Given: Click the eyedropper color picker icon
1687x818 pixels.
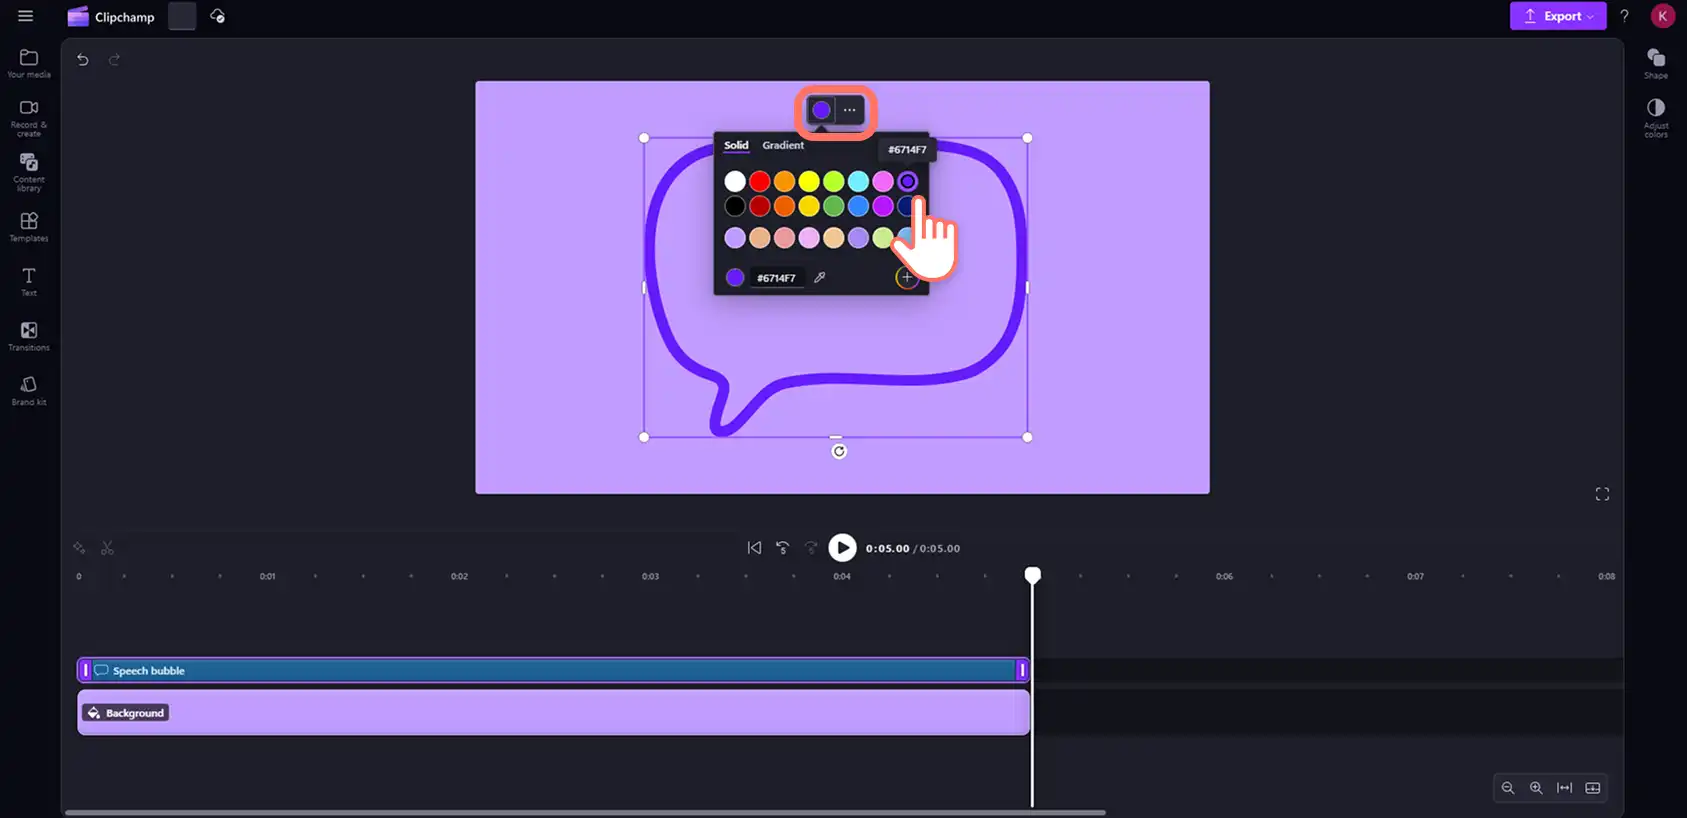Looking at the screenshot, I should (x=820, y=277).
